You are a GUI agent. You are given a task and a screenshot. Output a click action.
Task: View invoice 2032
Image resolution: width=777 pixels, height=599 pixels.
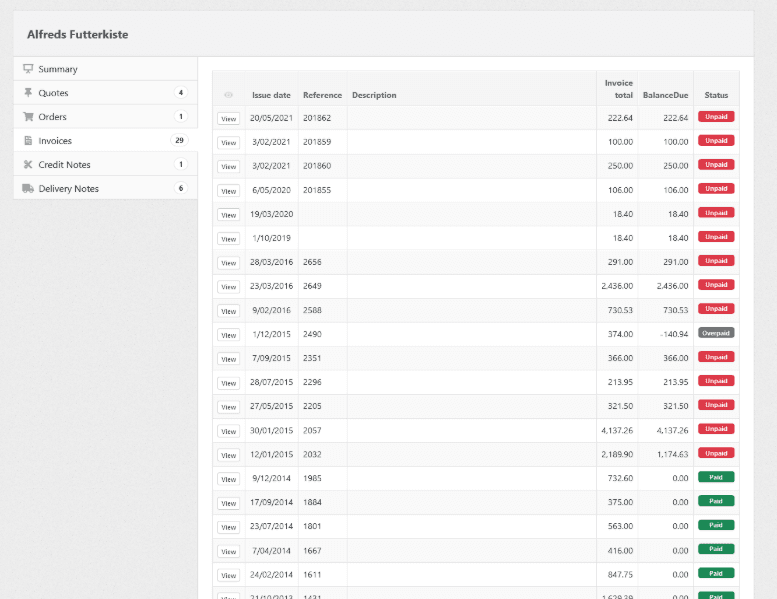tap(228, 455)
